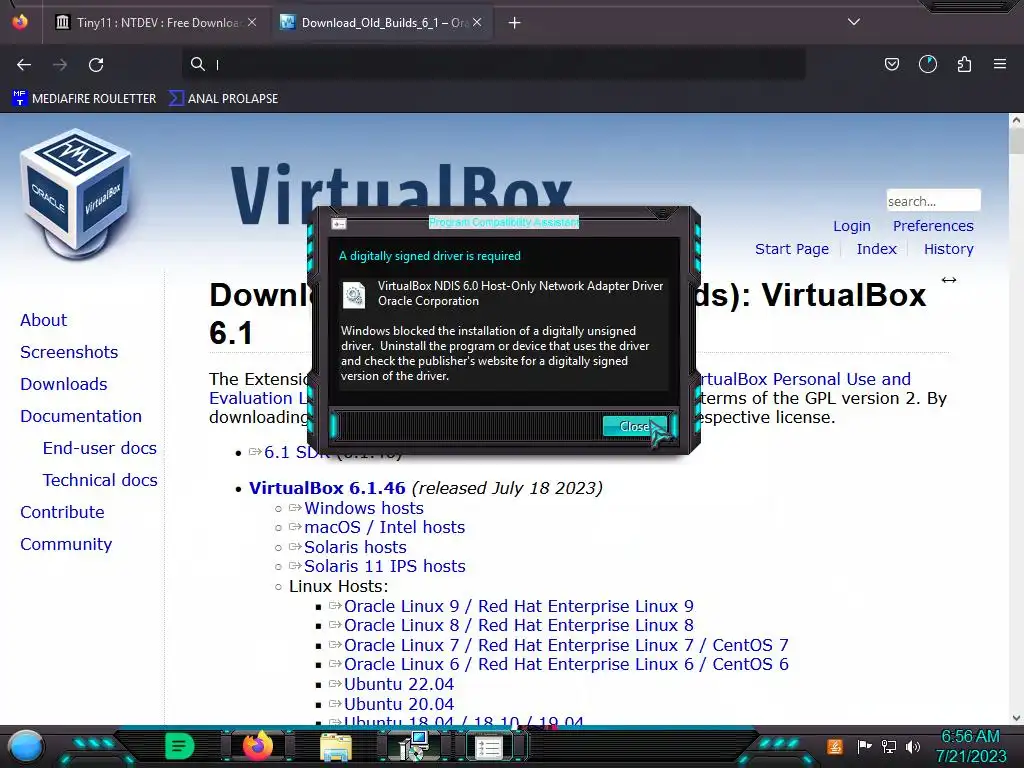The height and width of the screenshot is (768, 1024).
Task: Open a new browser tab
Action: point(515,23)
